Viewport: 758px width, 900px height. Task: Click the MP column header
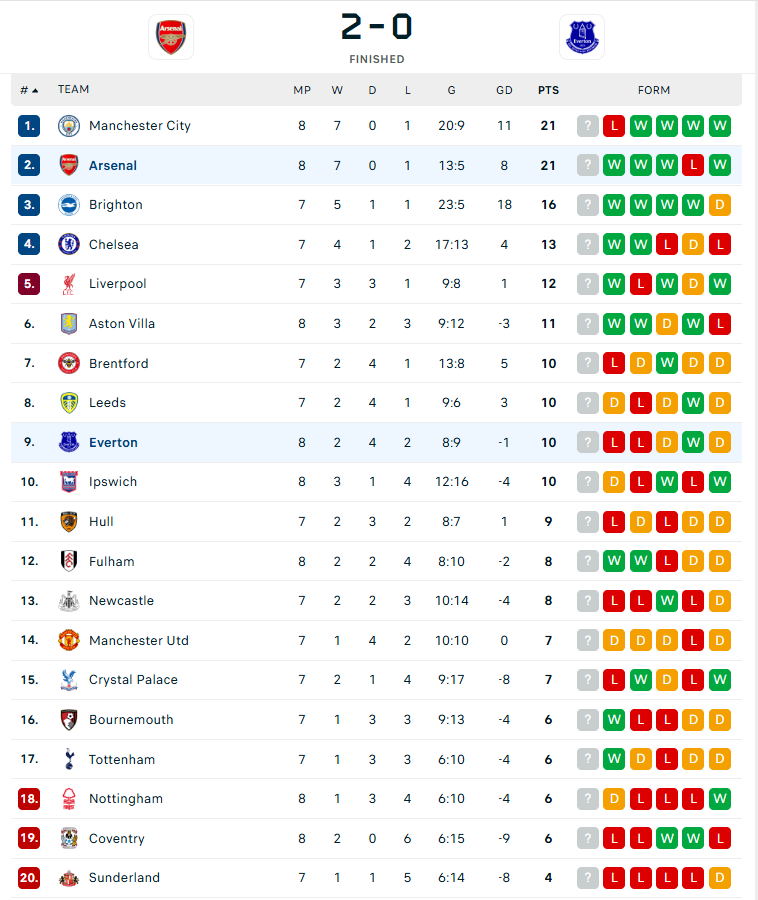pos(302,90)
